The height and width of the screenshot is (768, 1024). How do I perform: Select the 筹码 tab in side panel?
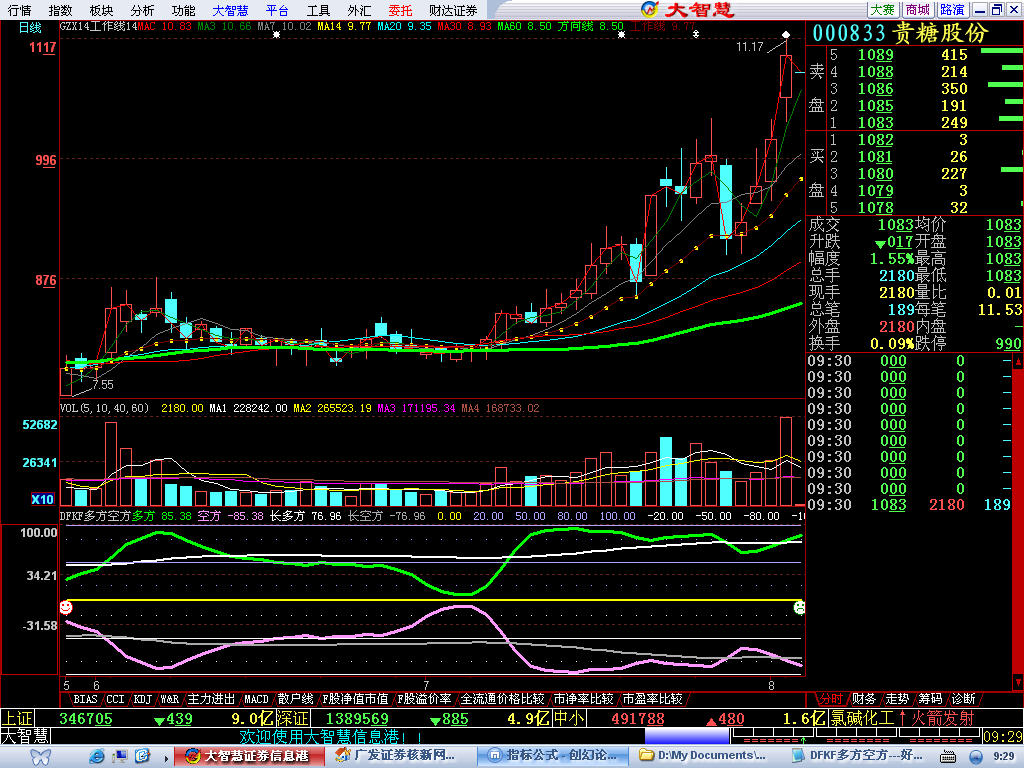[930, 699]
